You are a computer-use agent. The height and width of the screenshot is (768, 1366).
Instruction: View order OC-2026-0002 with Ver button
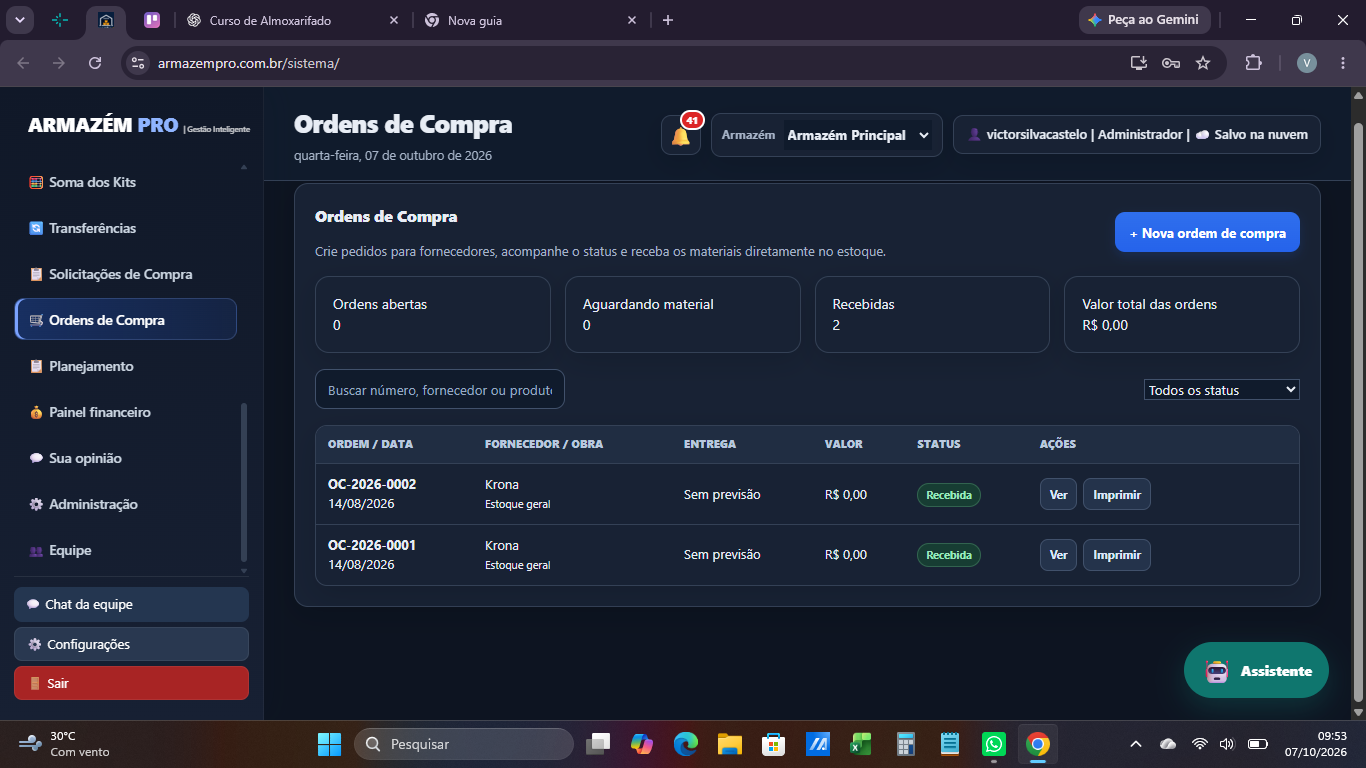point(1058,494)
